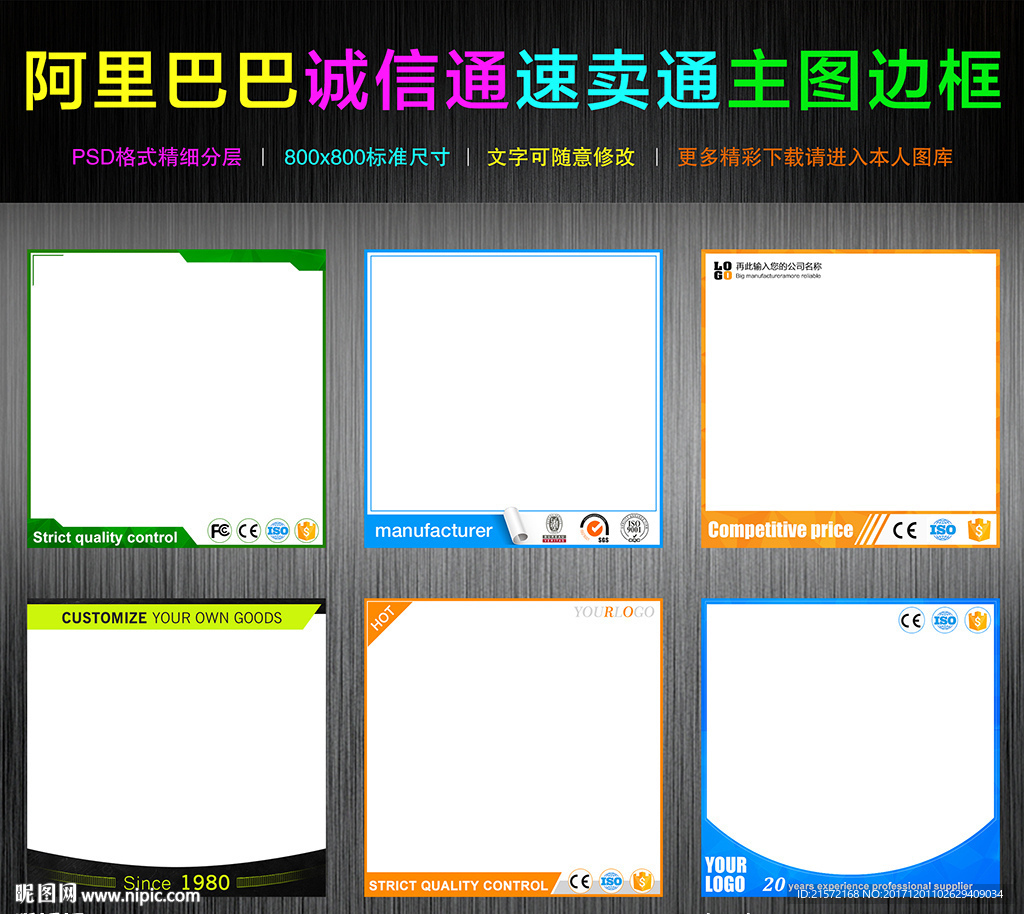
Task: Click the dollar shield atop blue curved frame
Action: click(x=978, y=620)
